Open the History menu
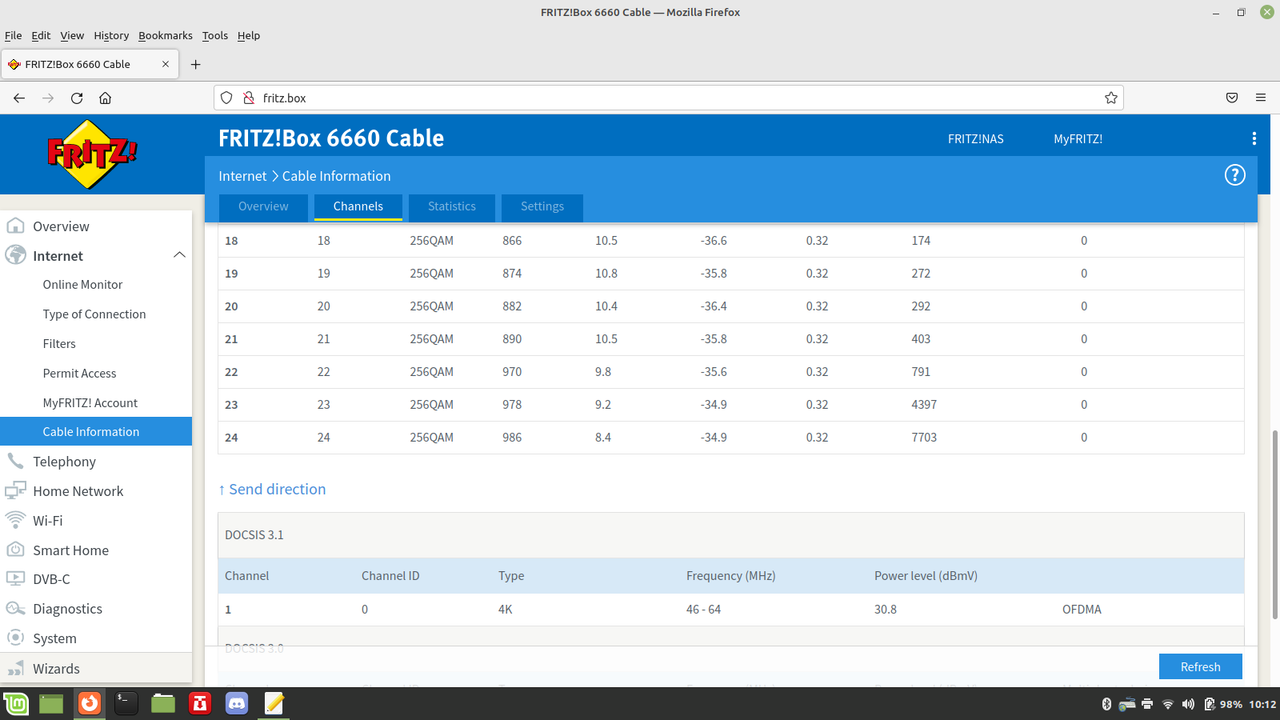 point(111,35)
